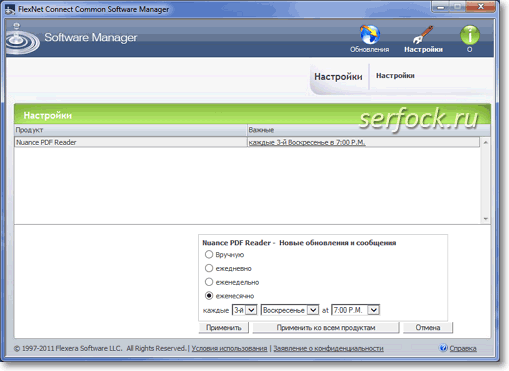Select the ежемесячно radio button

209,296
